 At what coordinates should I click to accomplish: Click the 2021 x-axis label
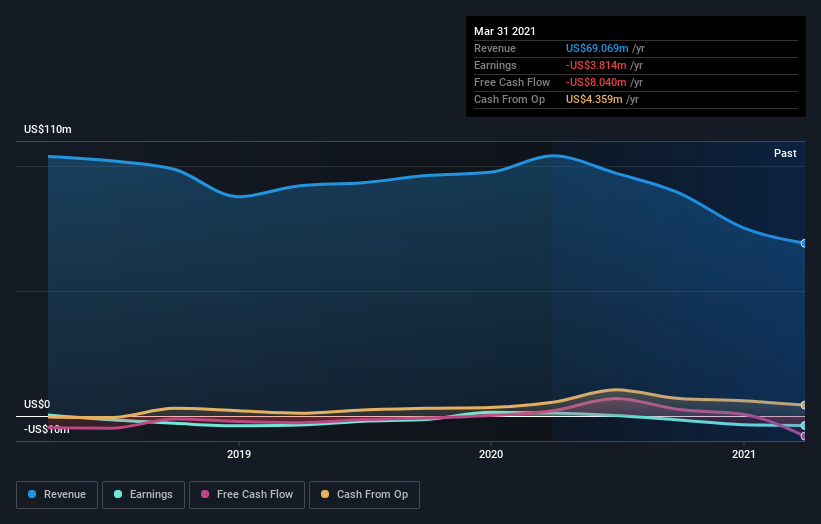point(744,454)
